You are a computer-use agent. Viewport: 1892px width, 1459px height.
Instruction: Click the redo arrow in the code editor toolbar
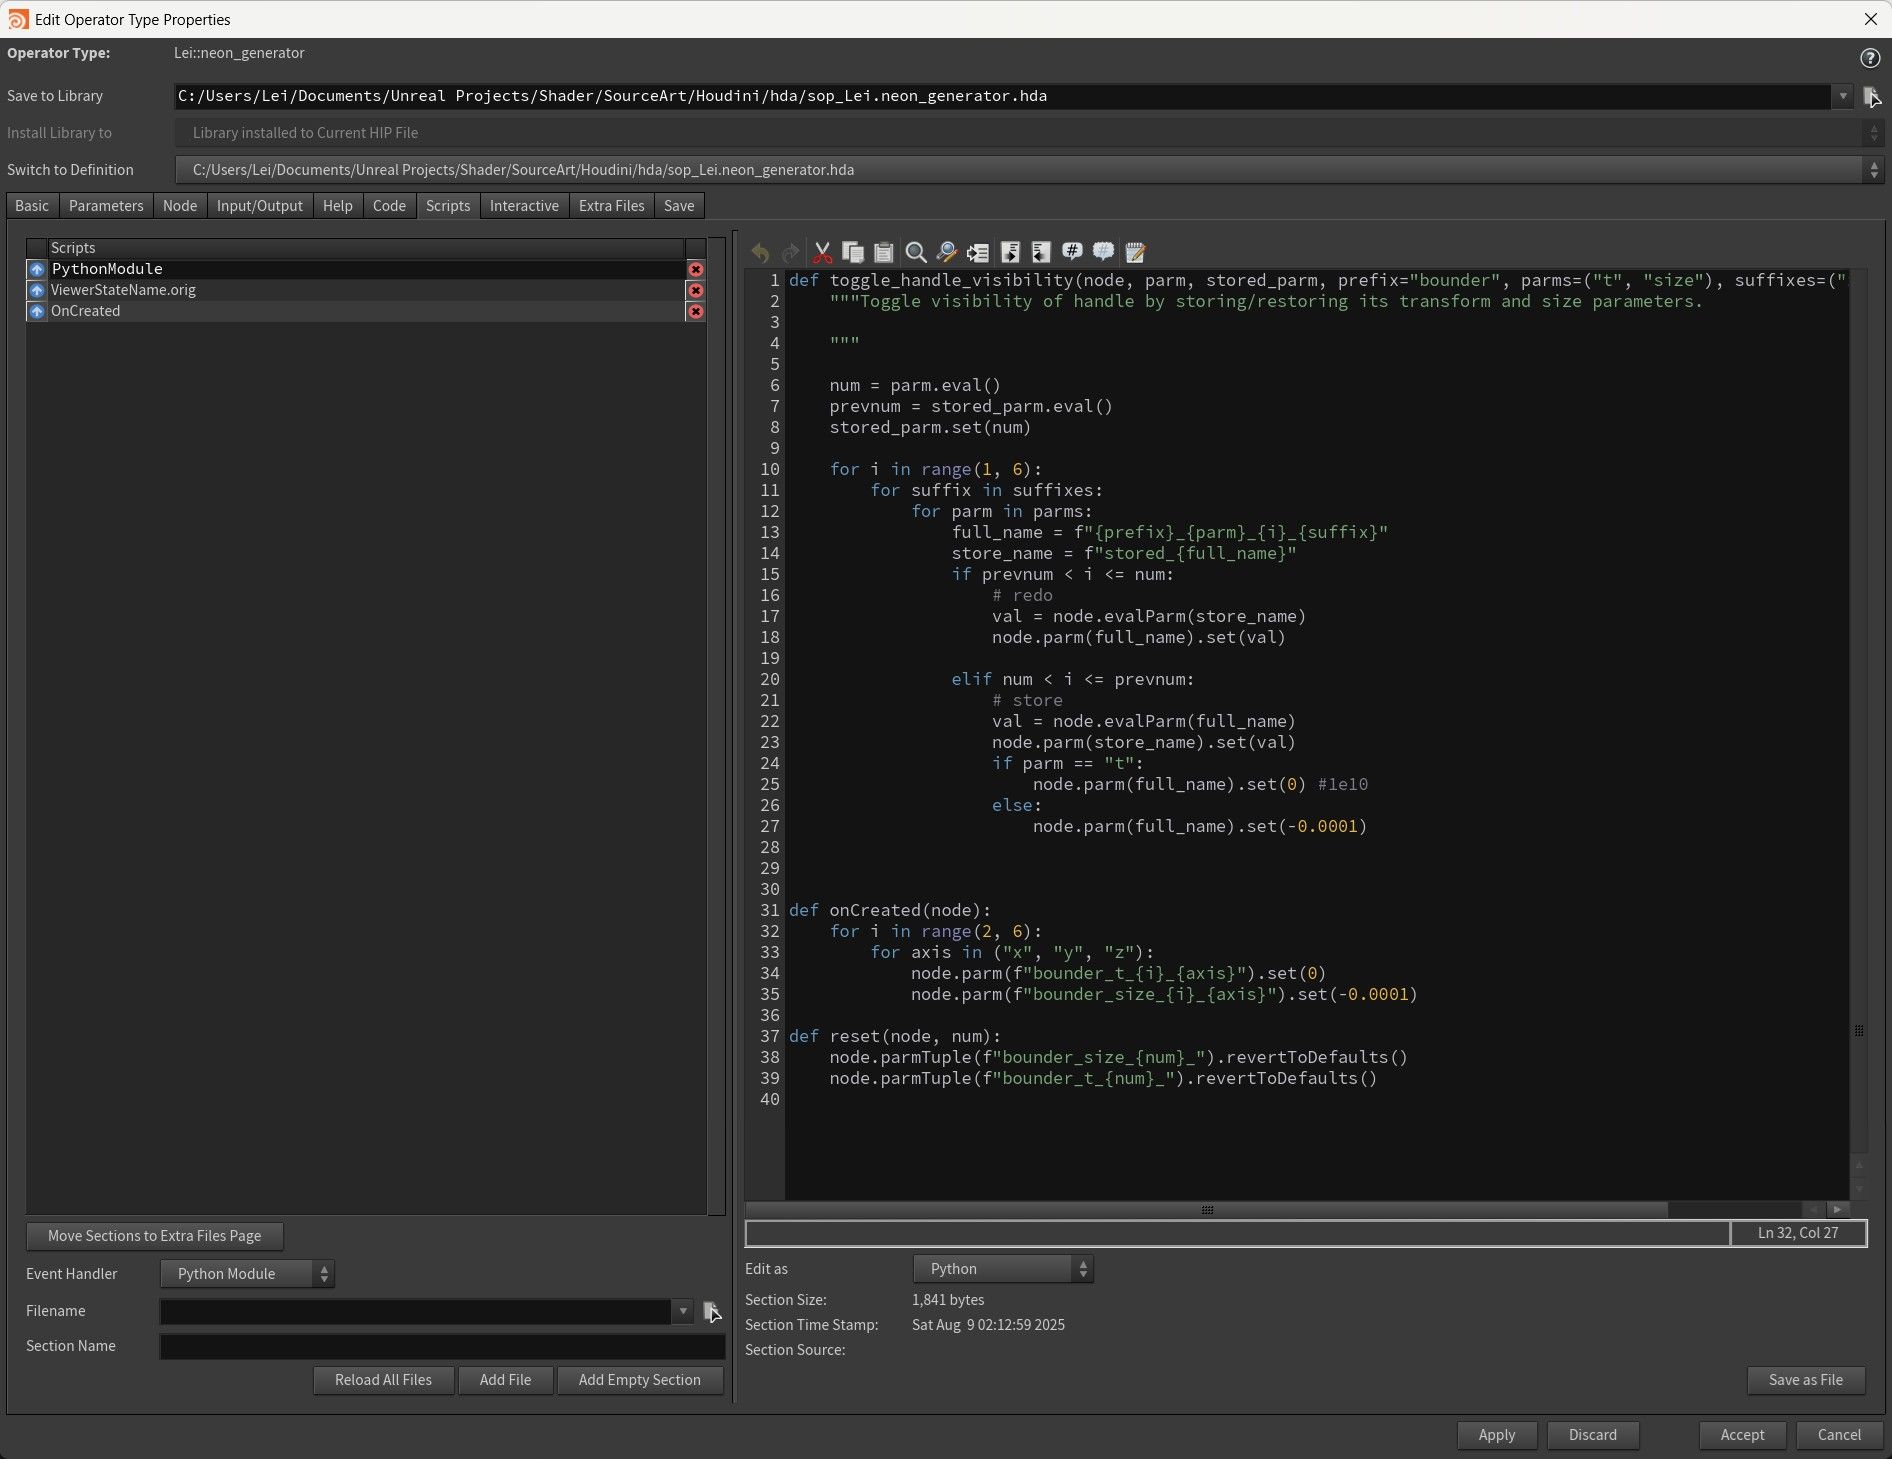tap(790, 252)
